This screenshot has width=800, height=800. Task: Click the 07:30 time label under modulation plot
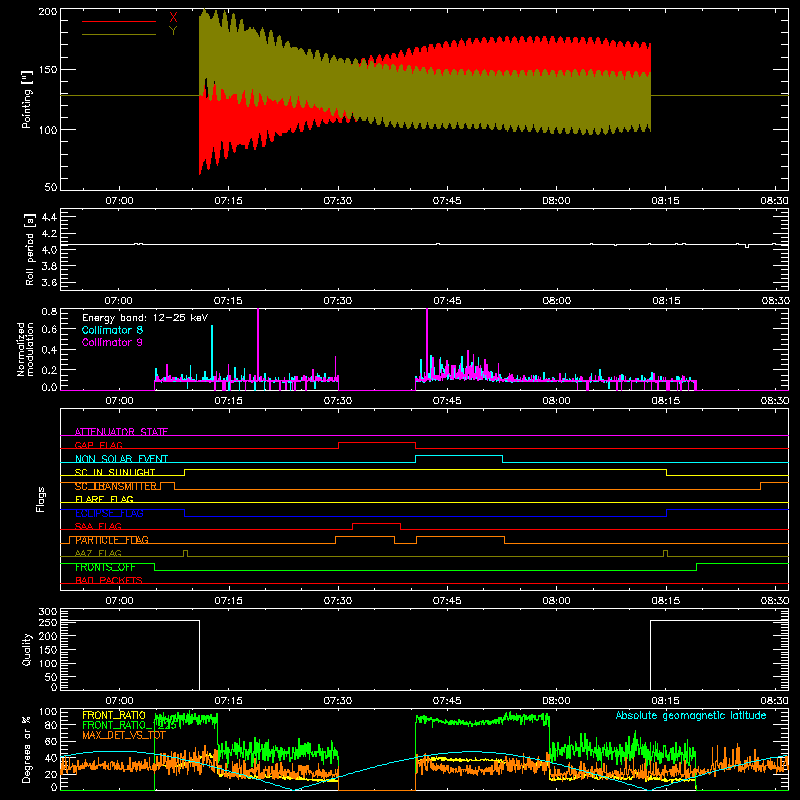337,401
